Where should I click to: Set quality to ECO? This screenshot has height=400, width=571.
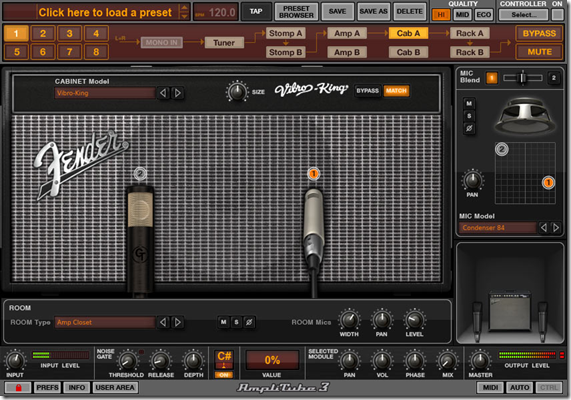(484, 15)
